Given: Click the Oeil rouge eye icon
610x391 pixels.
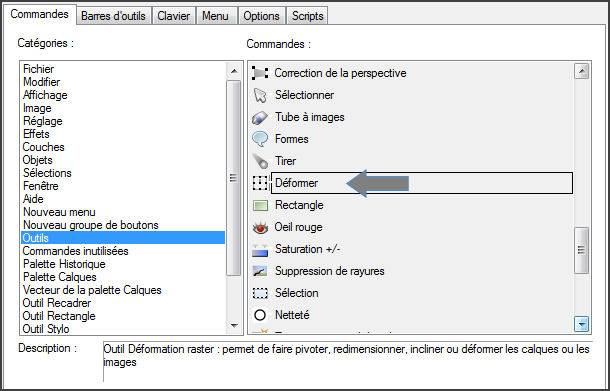Looking at the screenshot, I should [x=260, y=227].
